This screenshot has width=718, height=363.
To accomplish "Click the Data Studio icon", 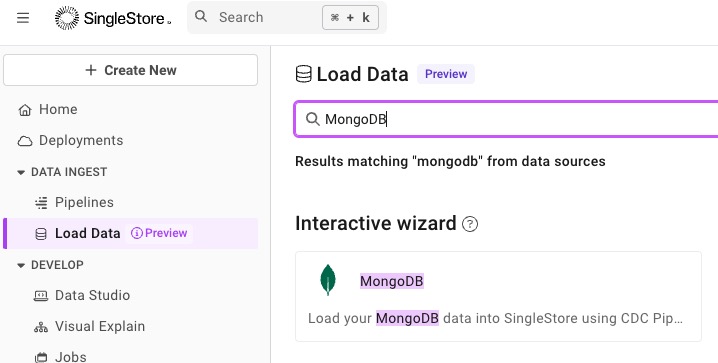I will (x=41, y=296).
